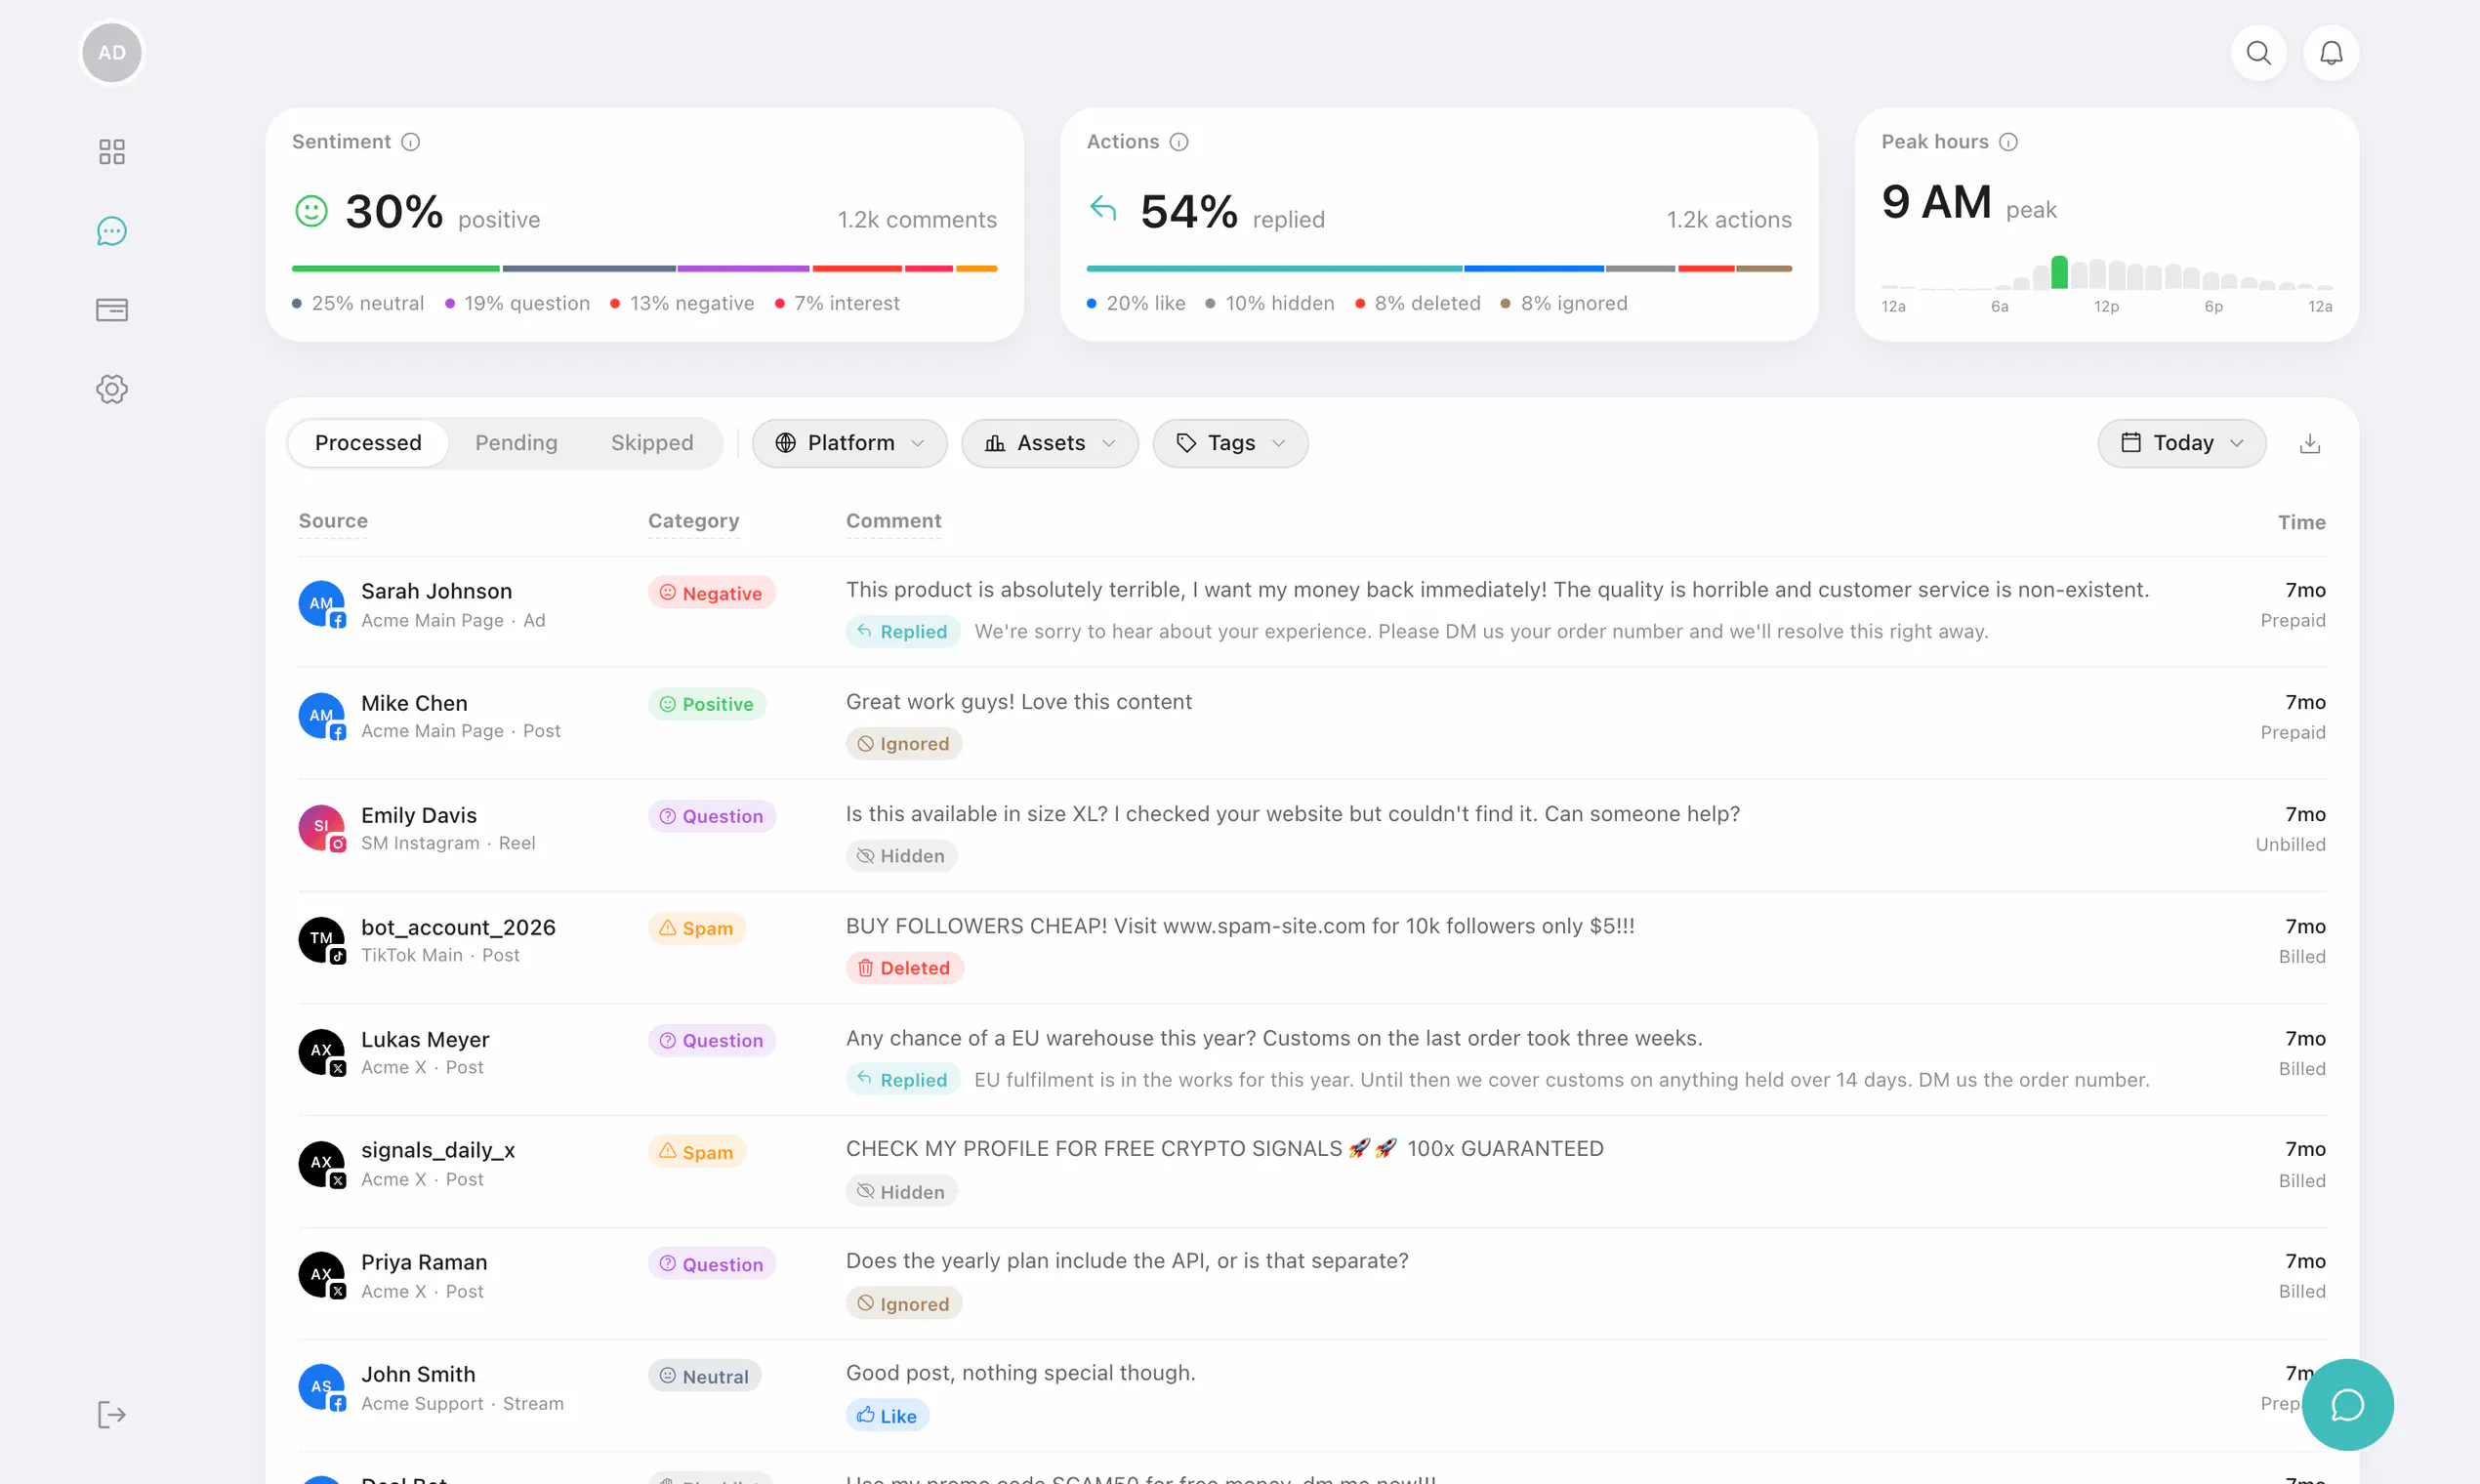Image resolution: width=2480 pixels, height=1484 pixels.
Task: Click the AD profile avatar
Action: [112, 53]
